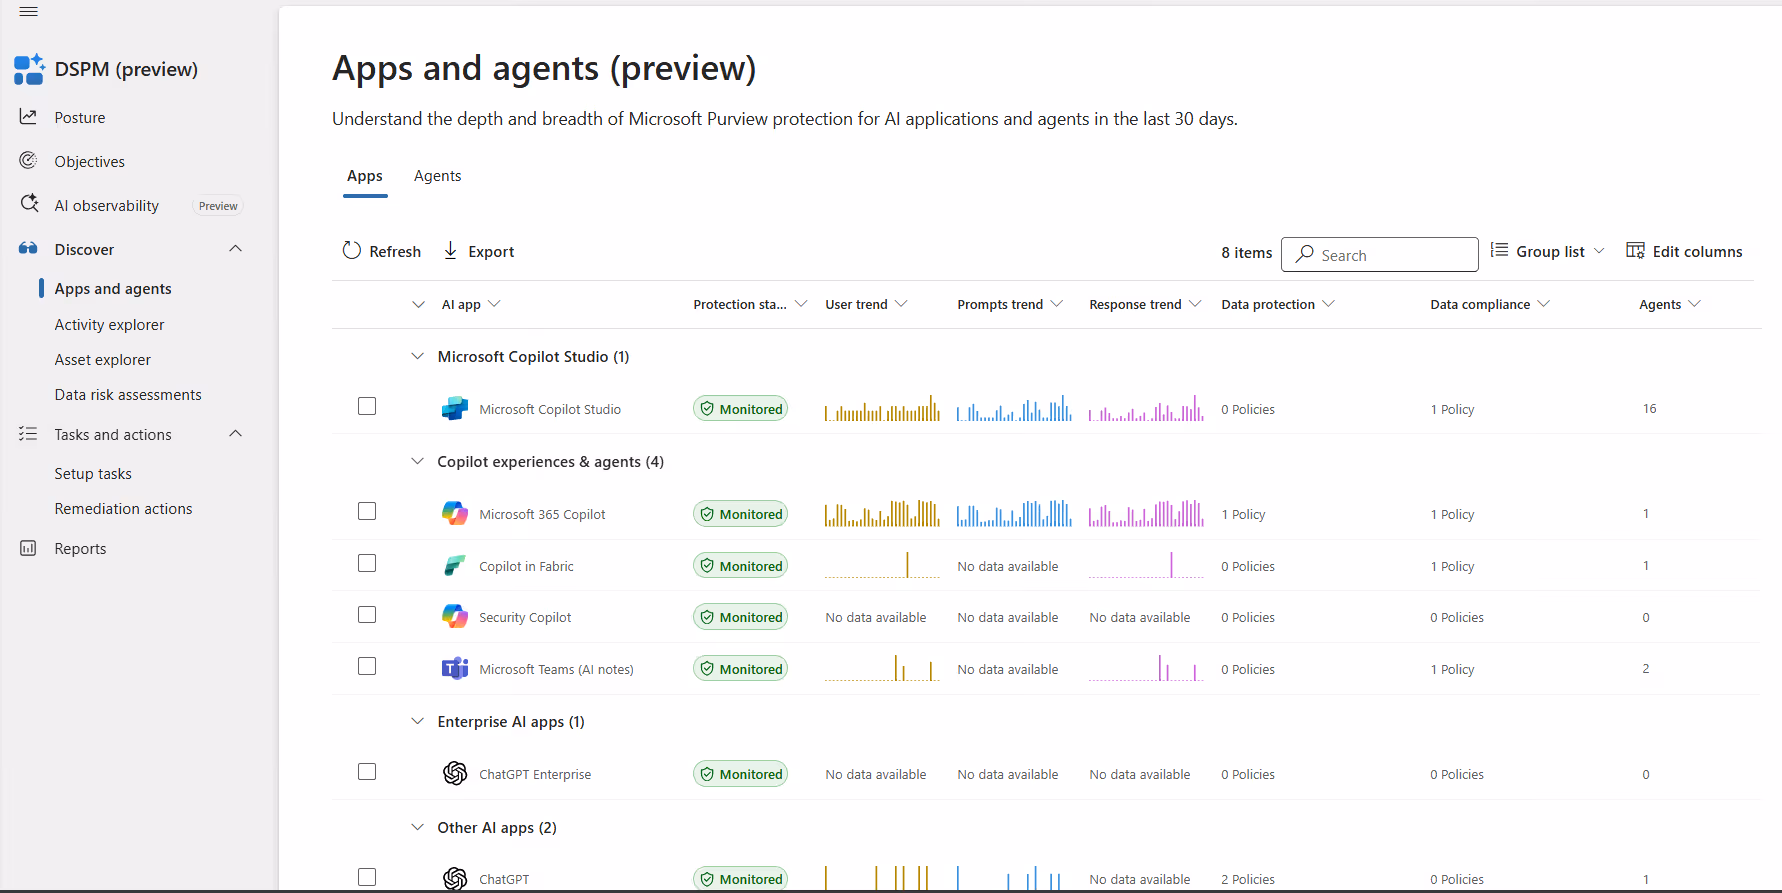
Task: Click the Edit columns table icon
Action: [x=1635, y=250]
